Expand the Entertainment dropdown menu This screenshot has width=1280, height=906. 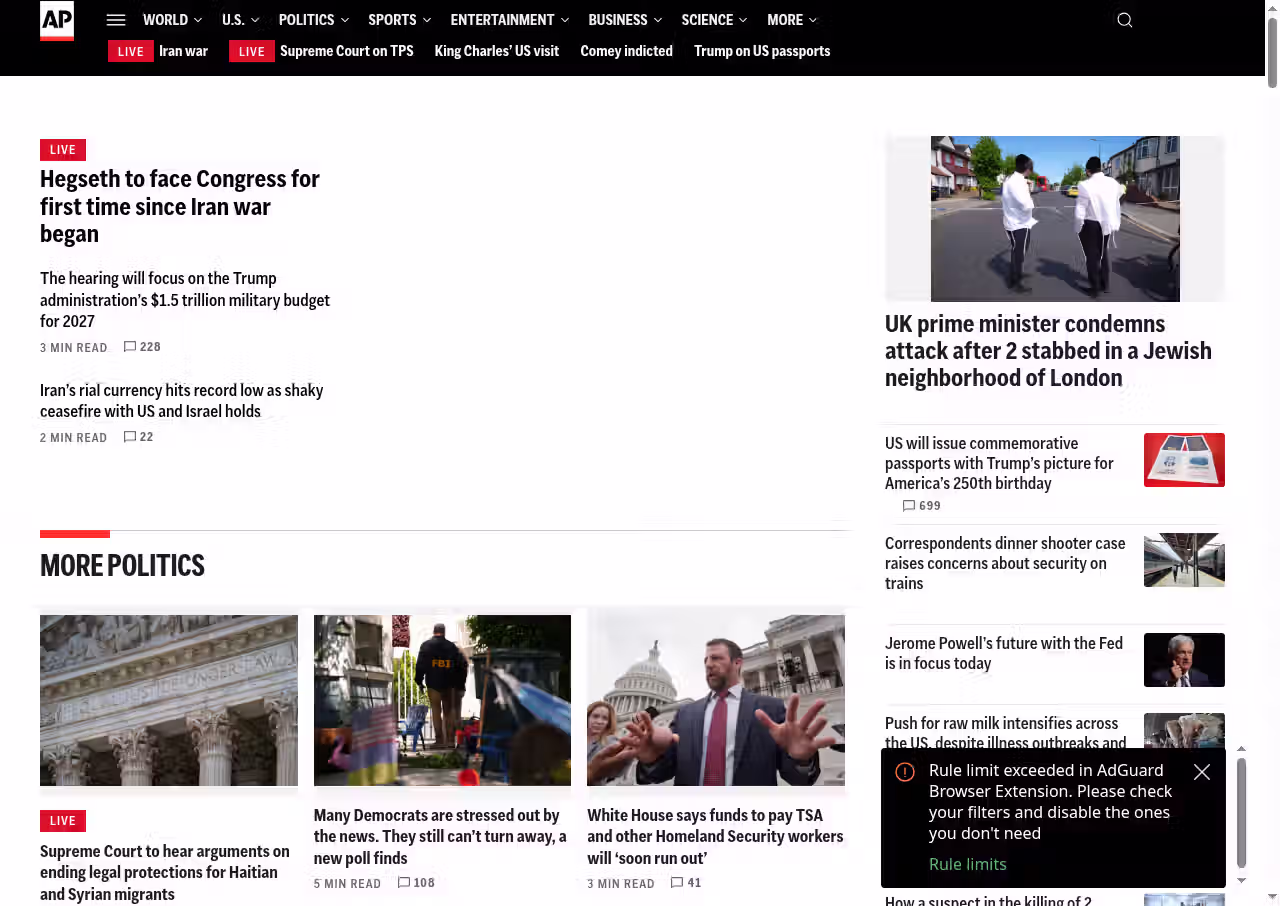point(509,20)
